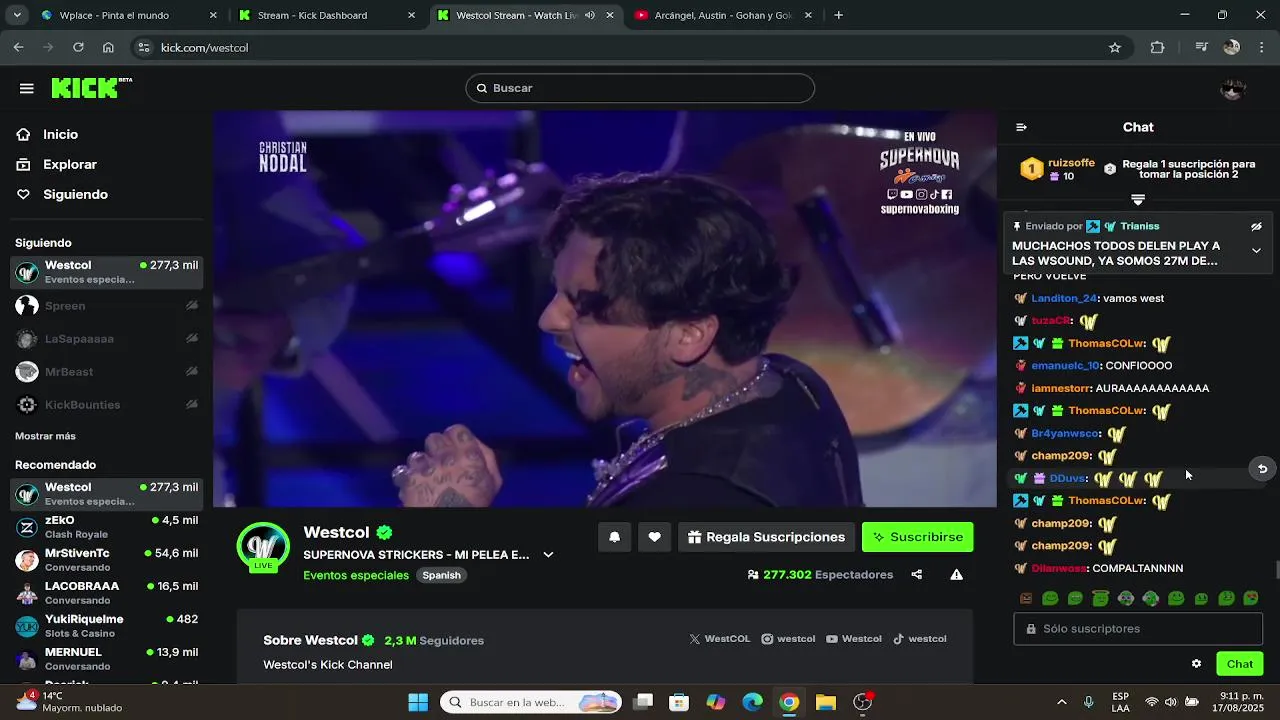
Task: Open Windows Start menu
Action: coord(418,702)
